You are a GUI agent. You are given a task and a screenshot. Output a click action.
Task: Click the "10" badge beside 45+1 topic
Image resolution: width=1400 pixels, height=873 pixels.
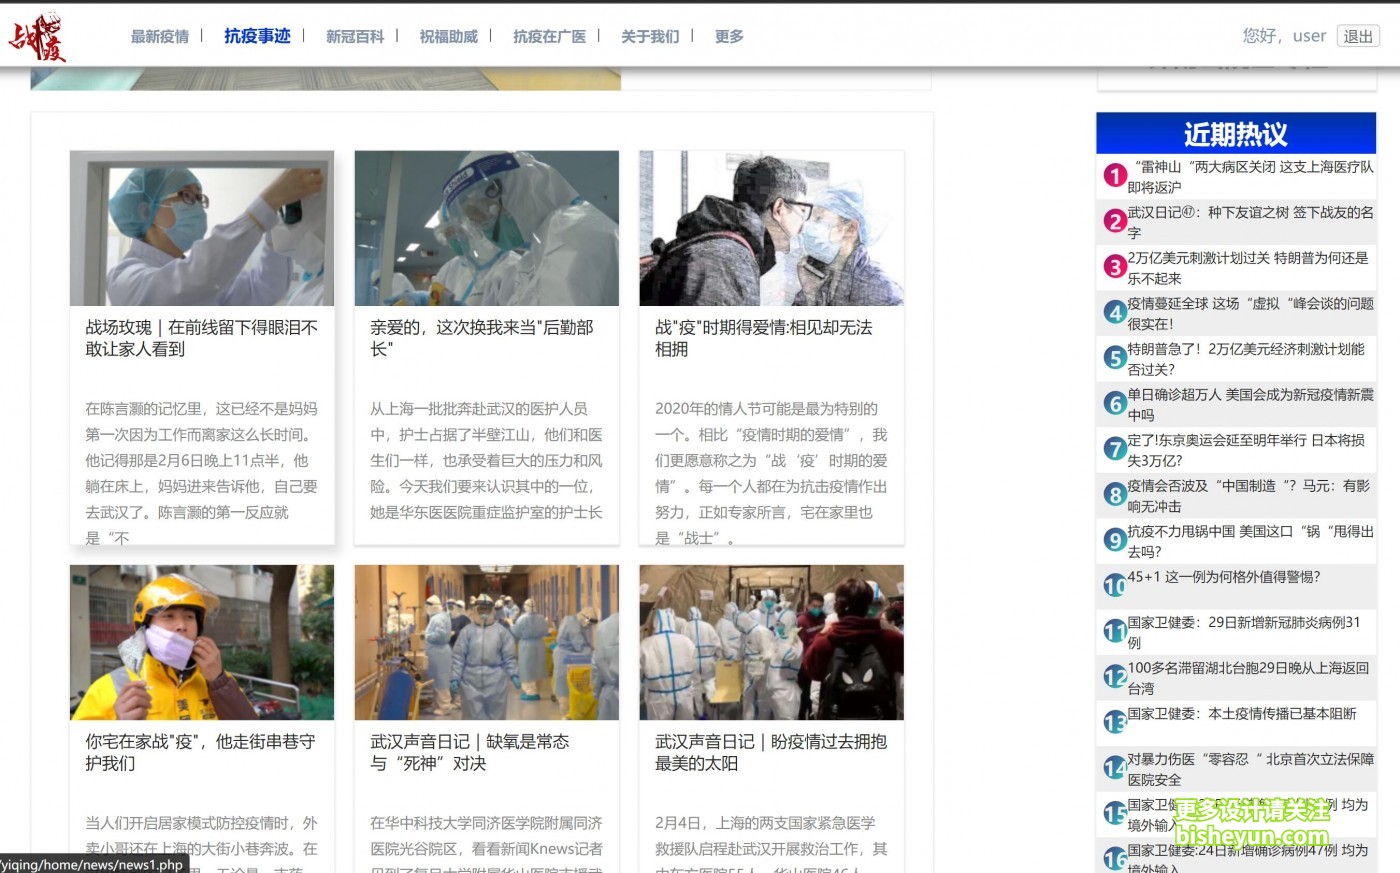point(1114,585)
